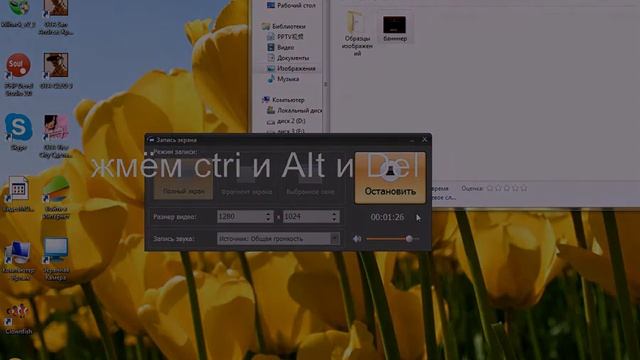Click the fifth rating star in the Explorer details pane
Image resolution: width=640 pixels, height=360 pixels.
coord(524,188)
